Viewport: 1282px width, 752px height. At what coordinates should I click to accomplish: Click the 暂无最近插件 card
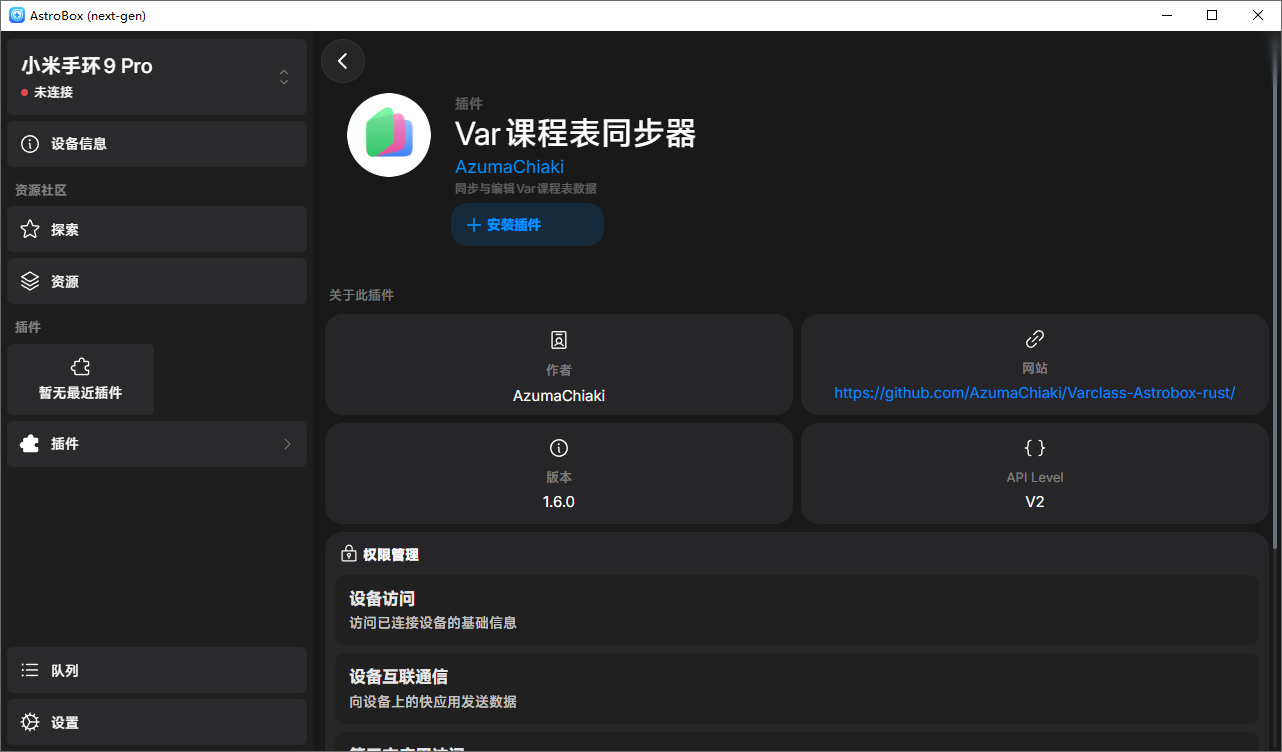click(x=81, y=379)
